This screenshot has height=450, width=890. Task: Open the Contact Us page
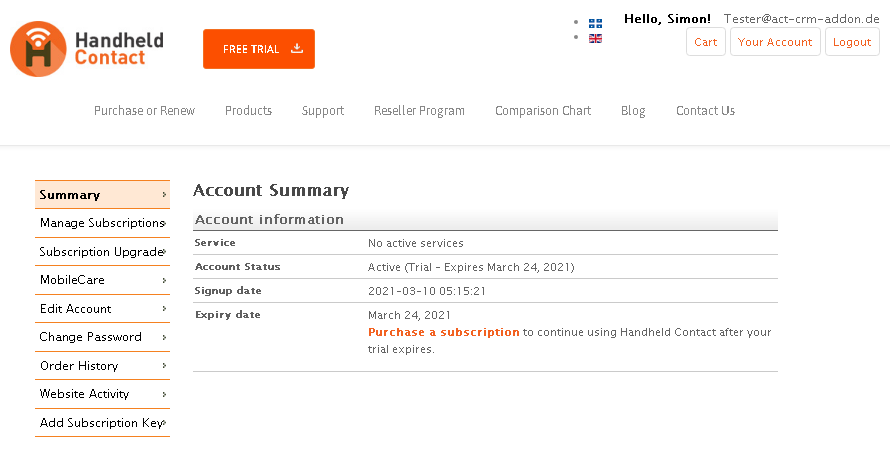705,111
